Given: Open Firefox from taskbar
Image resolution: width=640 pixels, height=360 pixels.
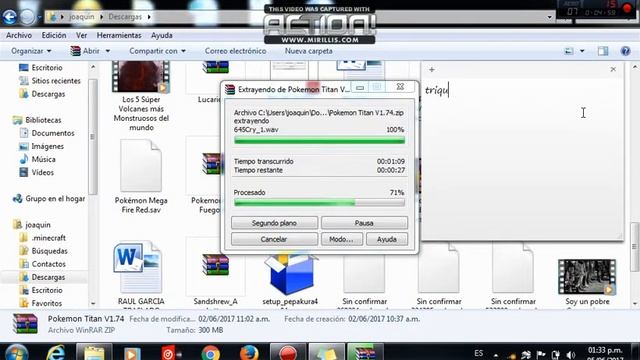Looking at the screenshot, I should pos(249,353).
